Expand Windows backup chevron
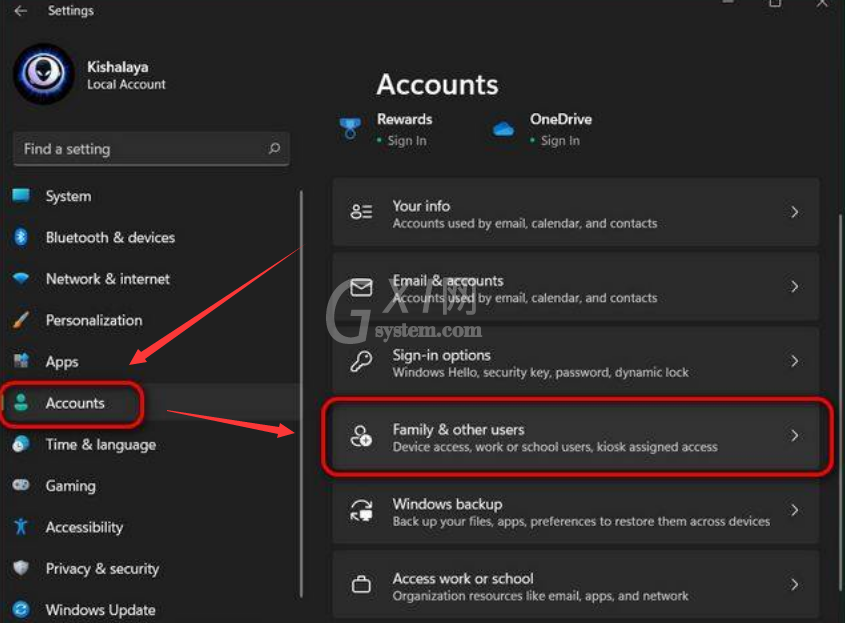This screenshot has height=623, width=845. 794,510
